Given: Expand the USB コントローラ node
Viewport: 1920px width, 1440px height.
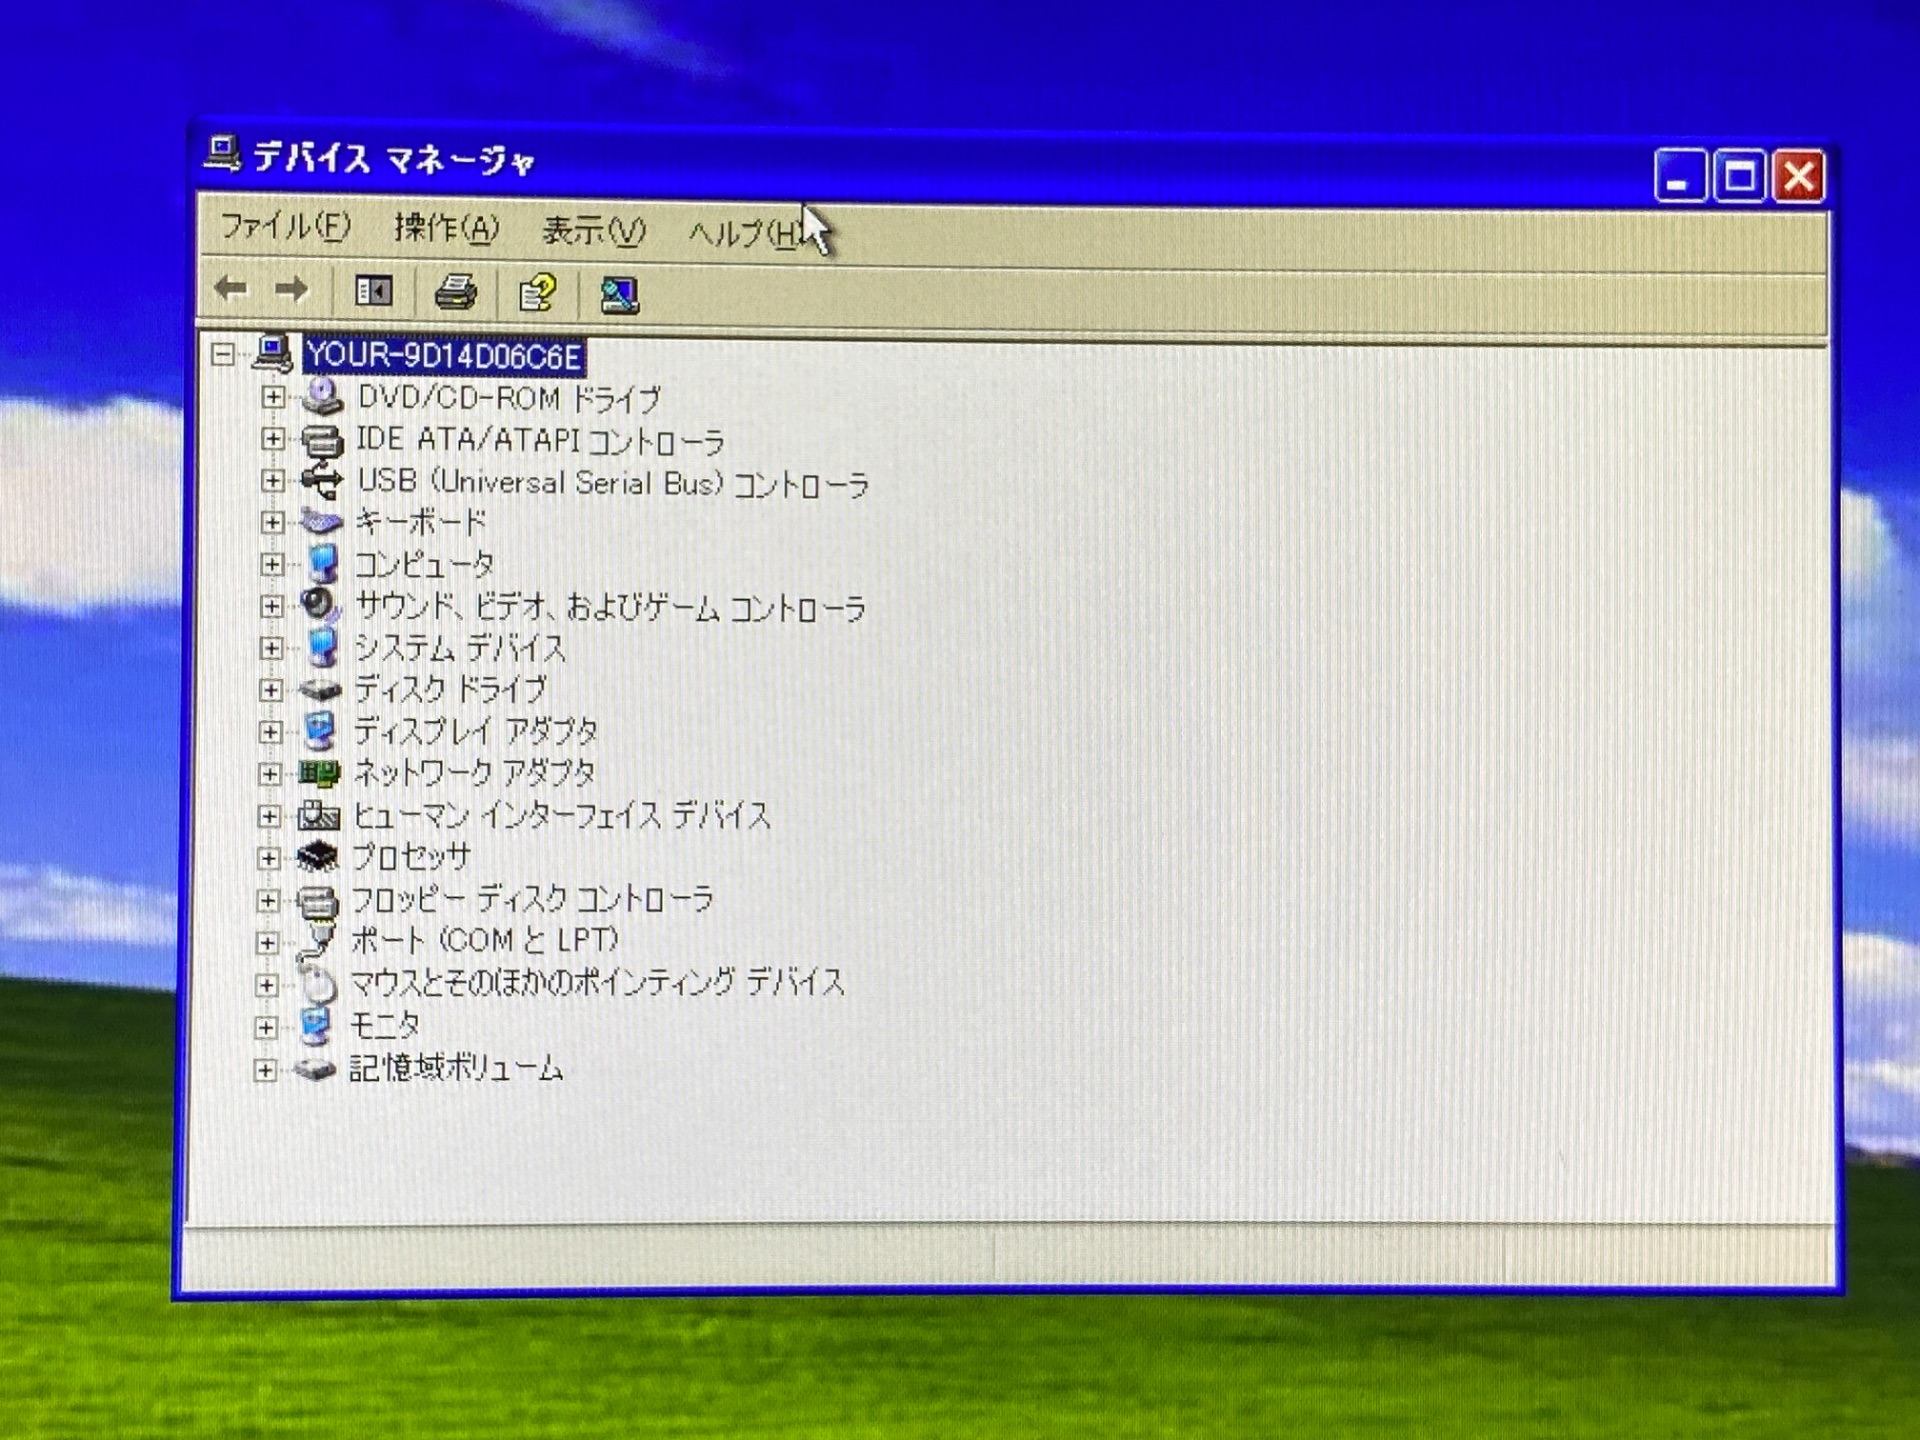Looking at the screenshot, I should (x=272, y=481).
